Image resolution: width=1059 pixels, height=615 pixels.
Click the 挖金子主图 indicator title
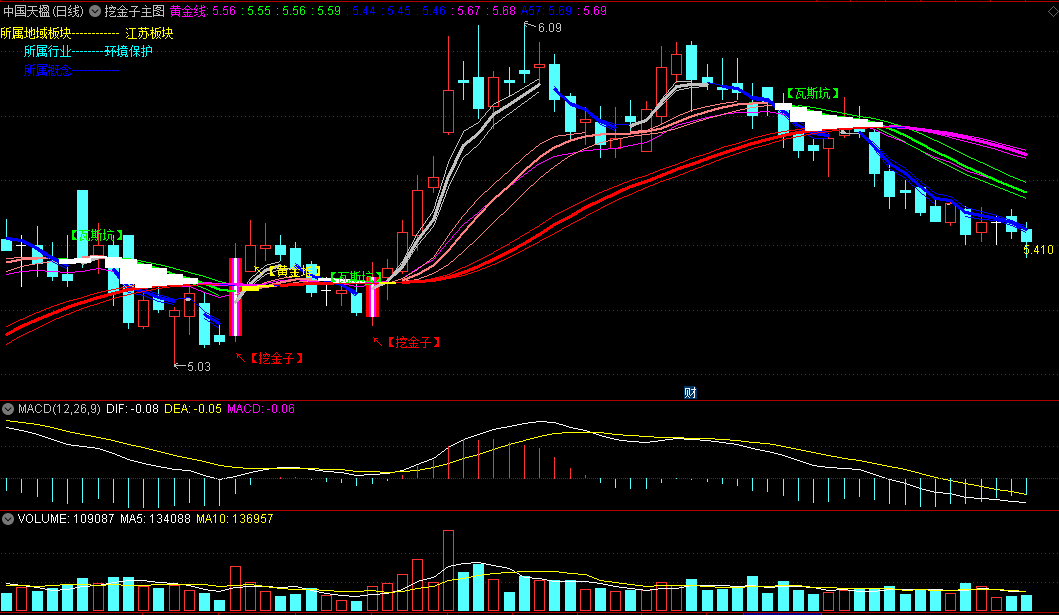click(x=134, y=11)
